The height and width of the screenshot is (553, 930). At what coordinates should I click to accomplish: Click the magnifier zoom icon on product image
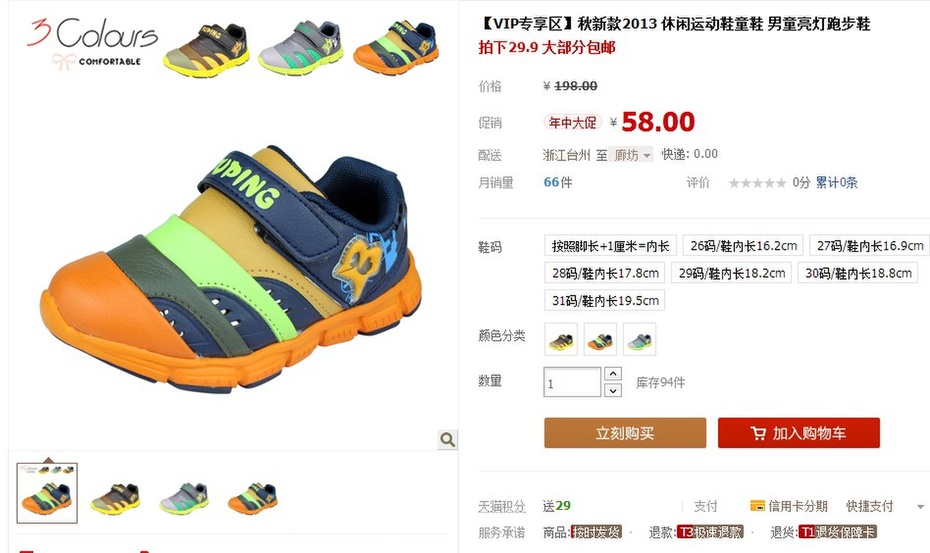click(448, 440)
